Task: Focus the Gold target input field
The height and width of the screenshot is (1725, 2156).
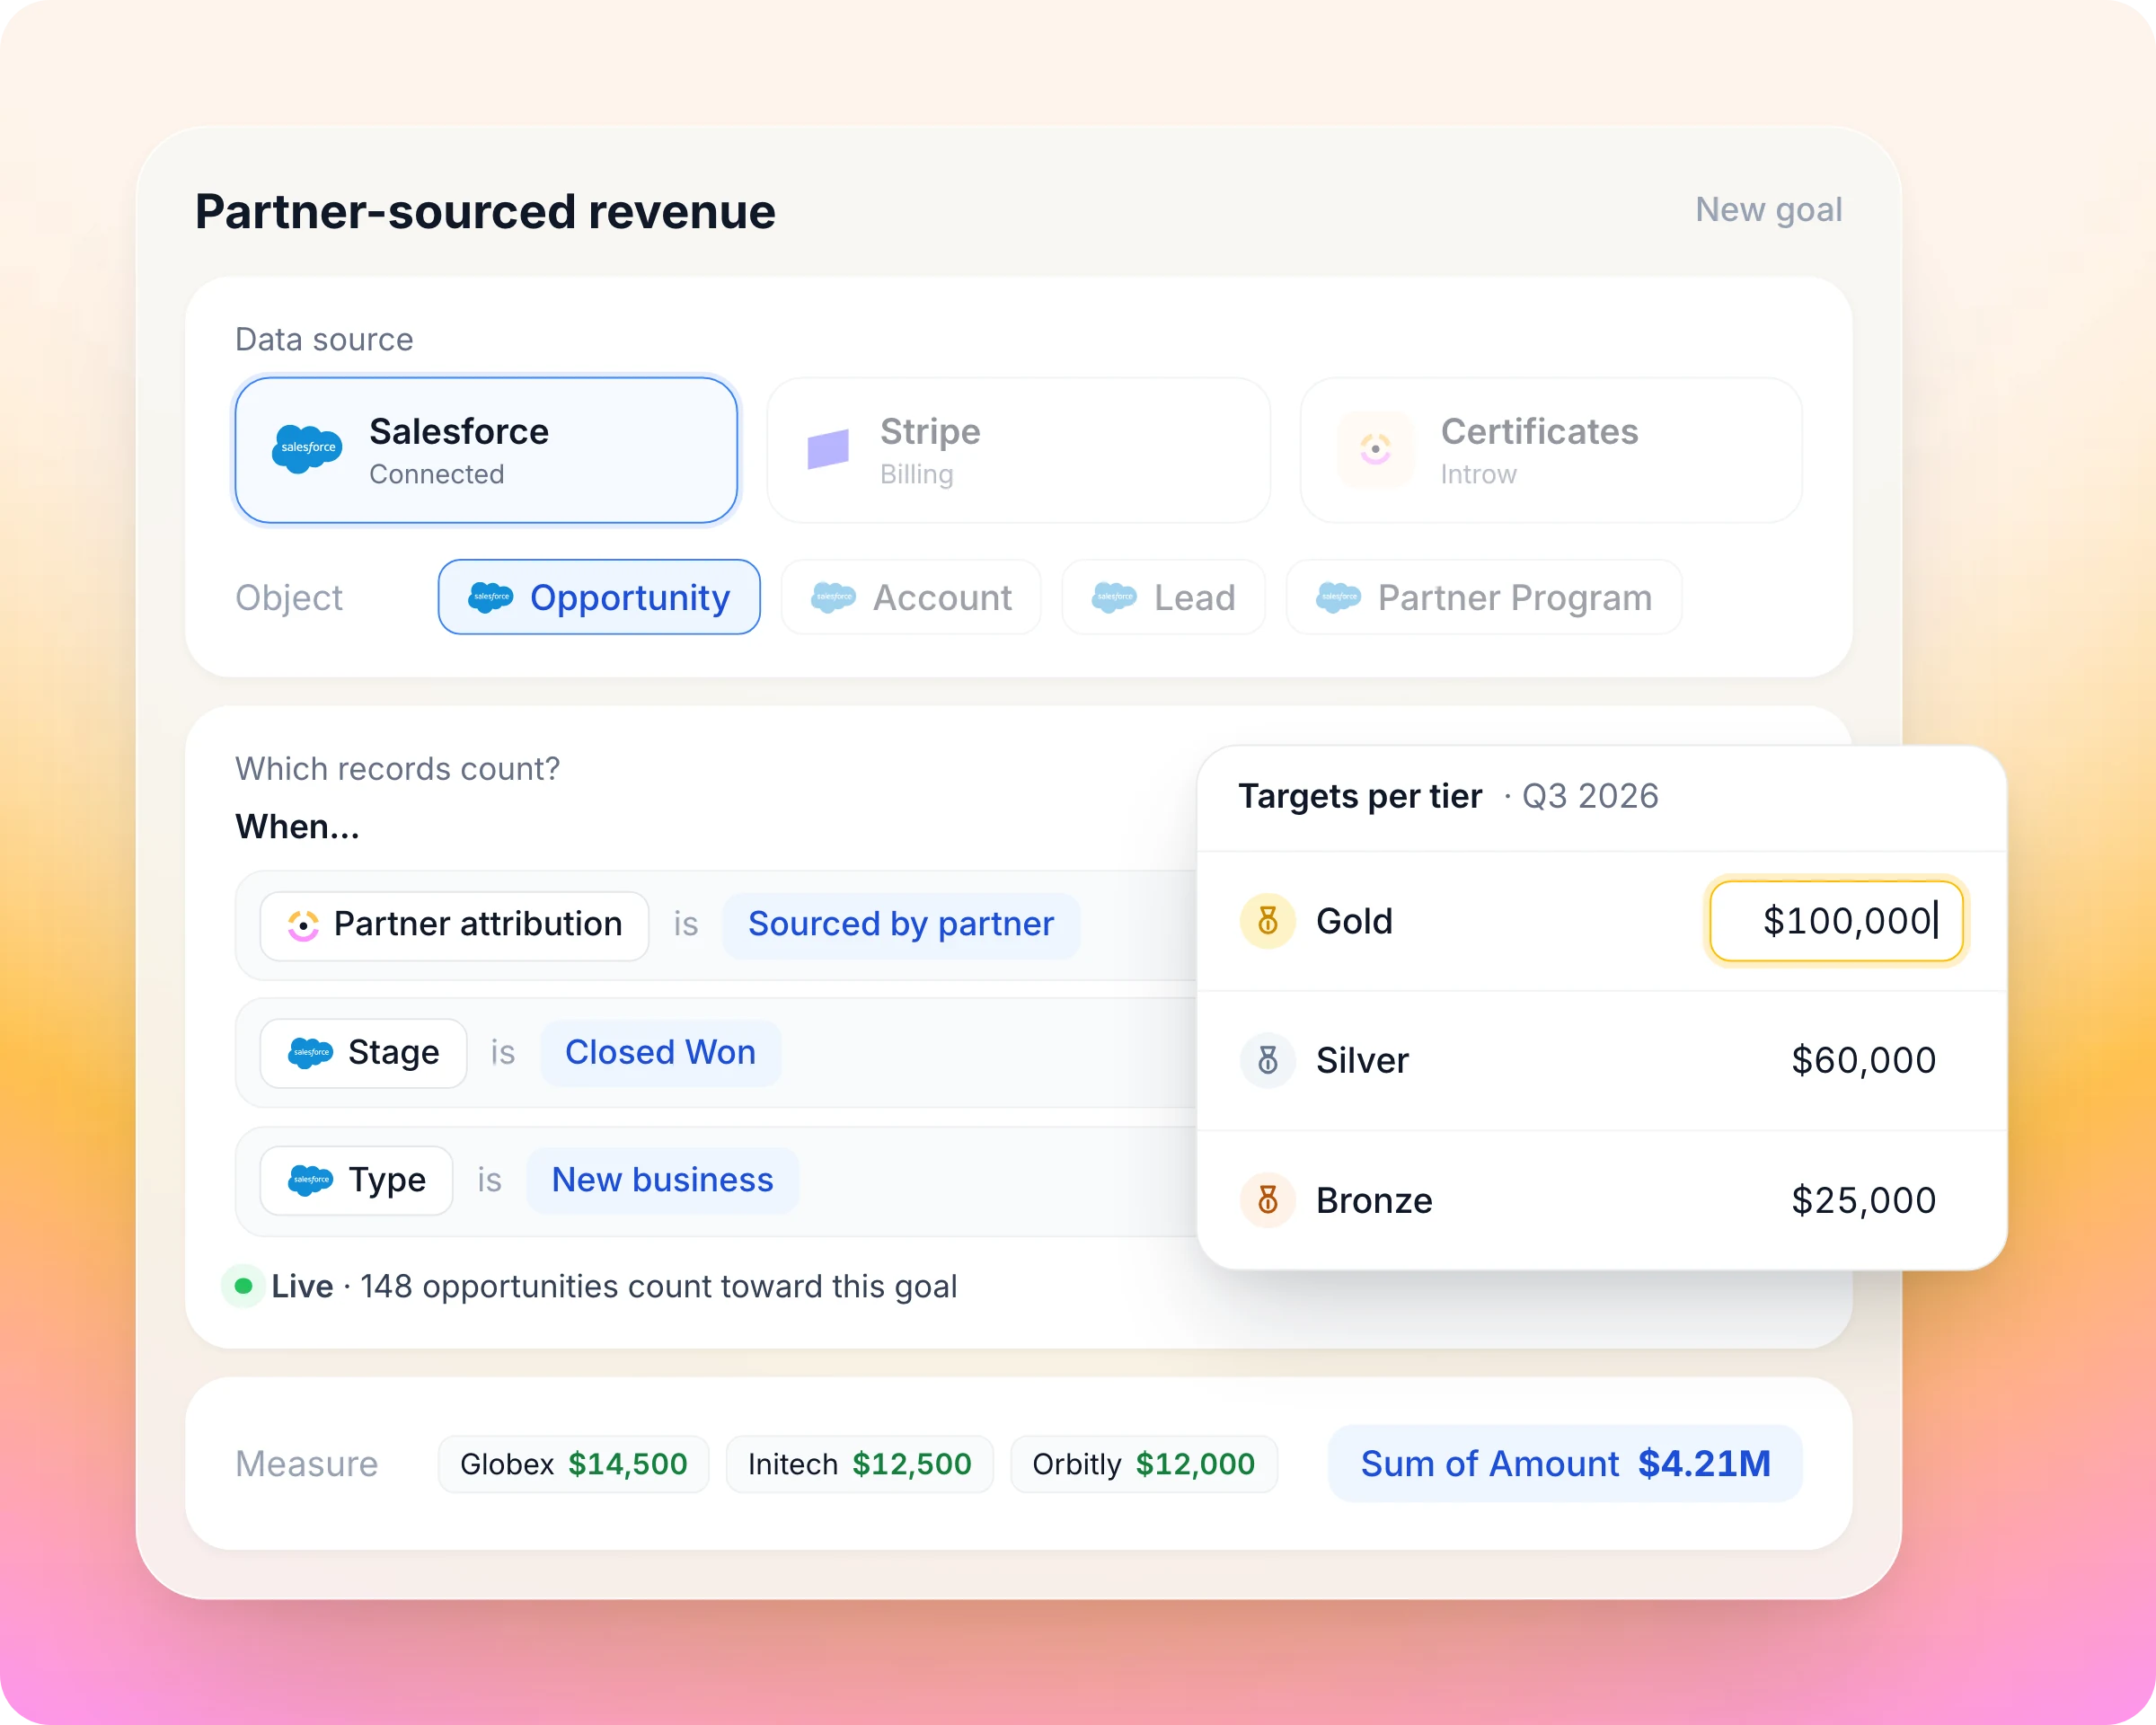Action: click(1836, 920)
